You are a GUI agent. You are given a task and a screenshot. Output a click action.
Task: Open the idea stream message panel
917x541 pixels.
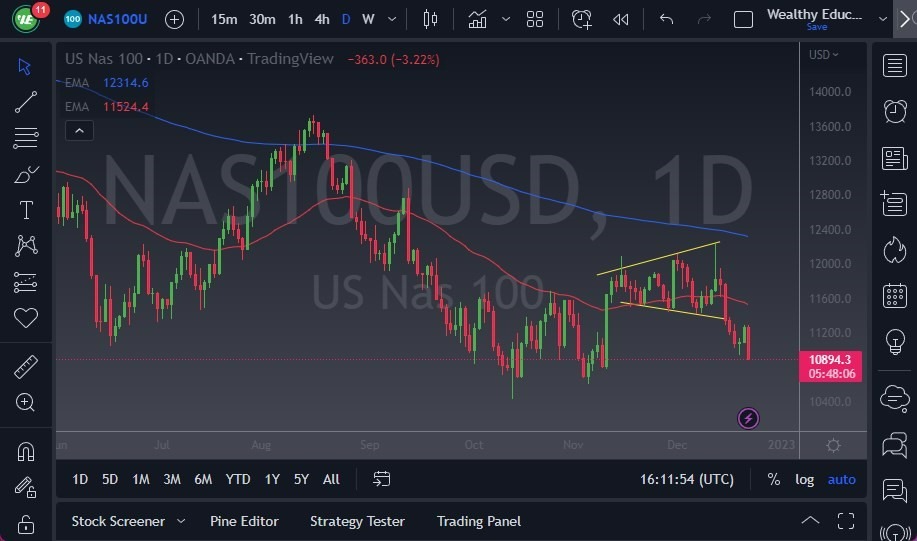click(894, 490)
